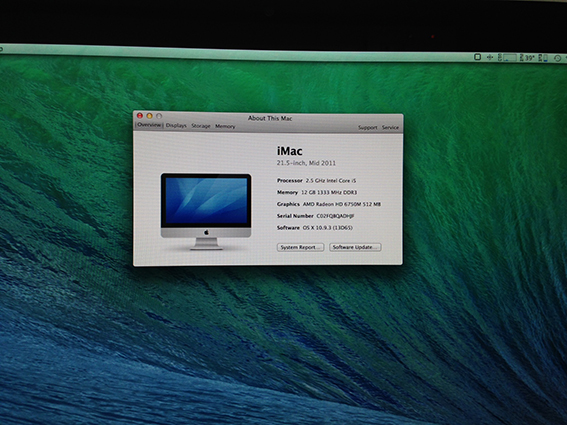This screenshot has width=567, height=425.
Task: Click the 12 GB 1333 MHz DDR3 text
Action: (x=329, y=192)
